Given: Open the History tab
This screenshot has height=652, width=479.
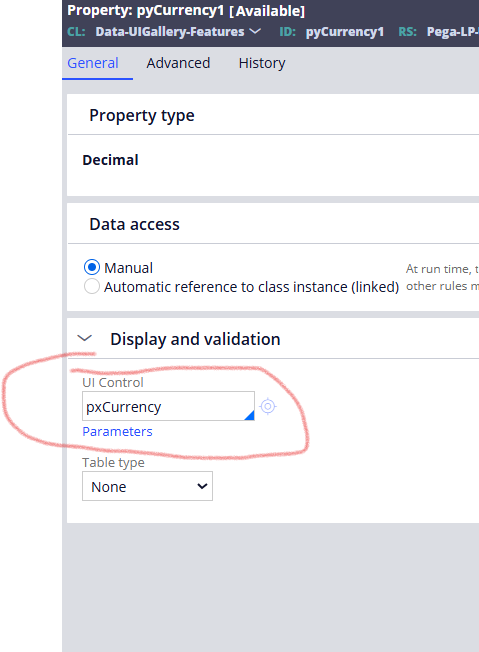Looking at the screenshot, I should click(262, 63).
